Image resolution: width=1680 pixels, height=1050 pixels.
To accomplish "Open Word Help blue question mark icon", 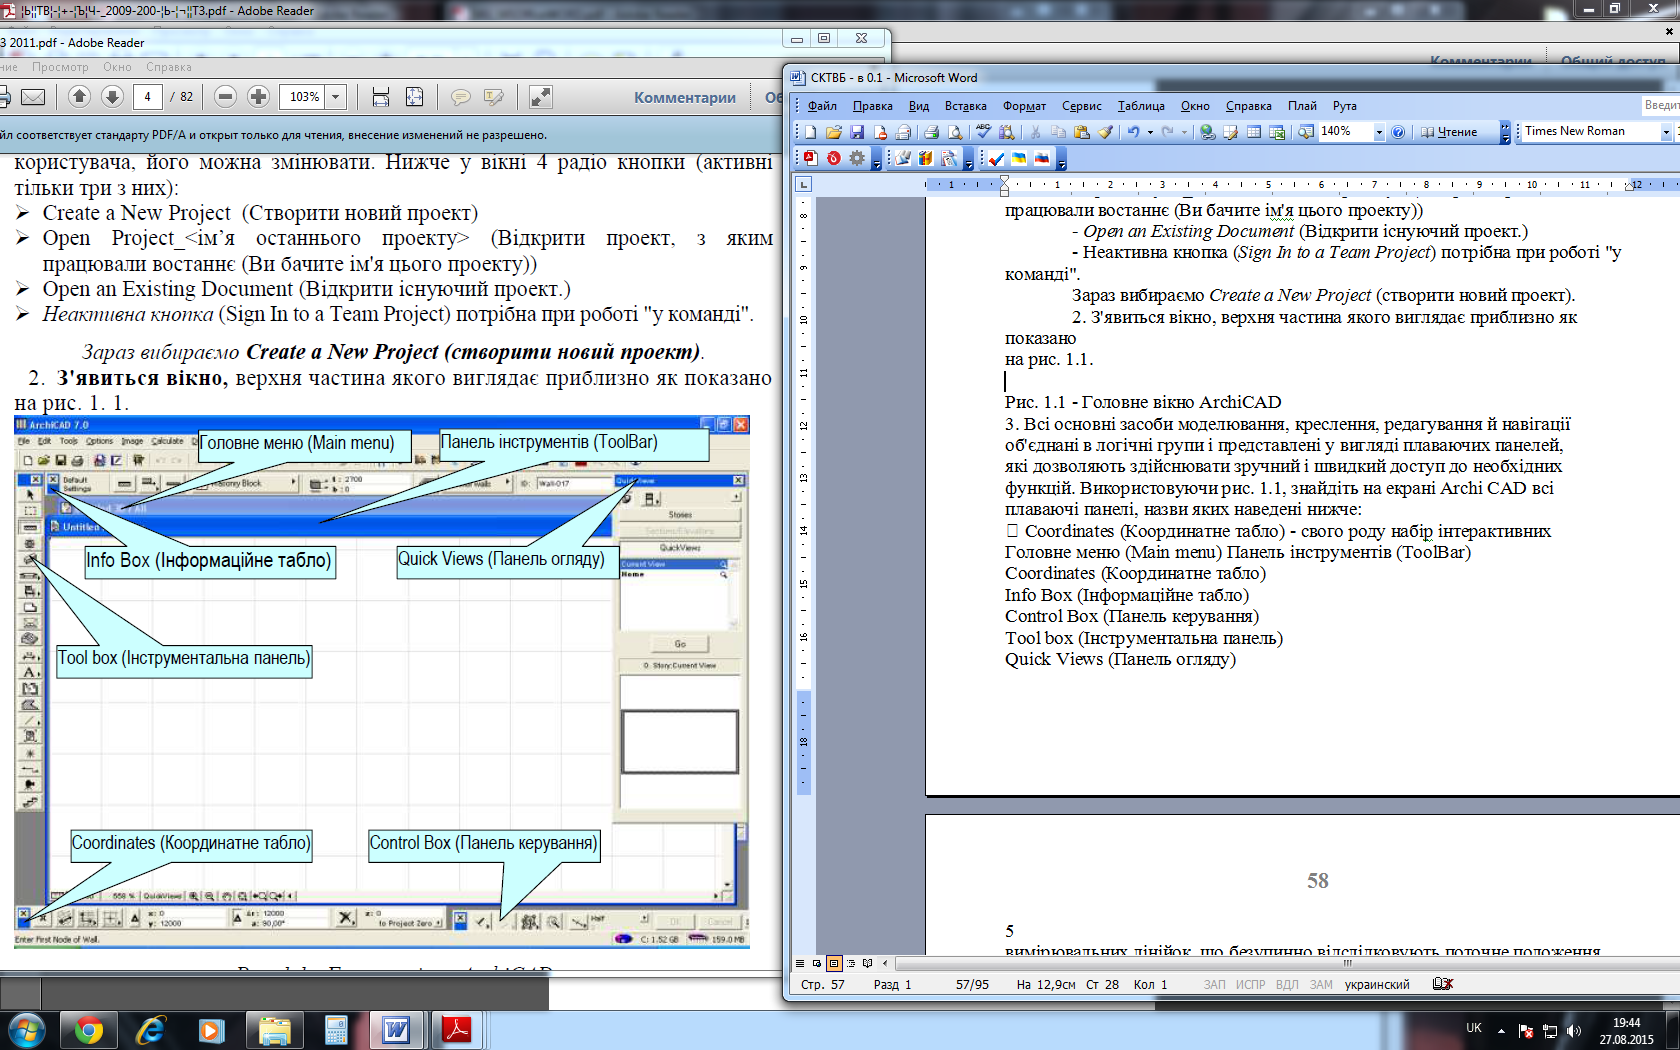I will tap(1398, 132).
